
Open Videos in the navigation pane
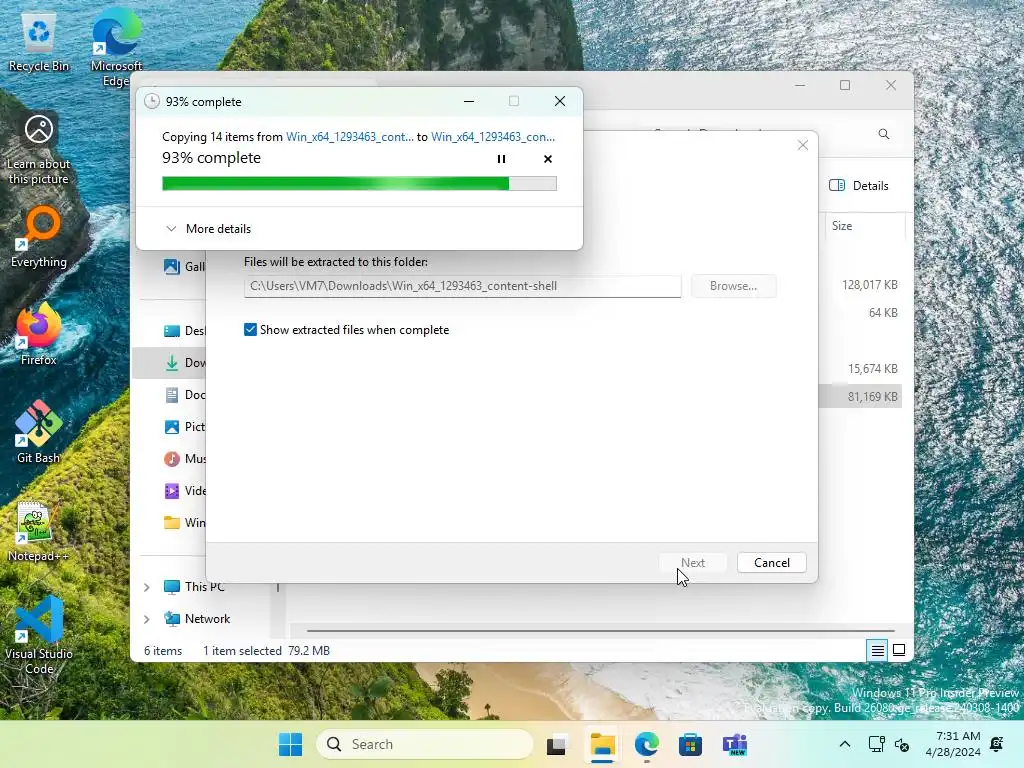pos(184,490)
